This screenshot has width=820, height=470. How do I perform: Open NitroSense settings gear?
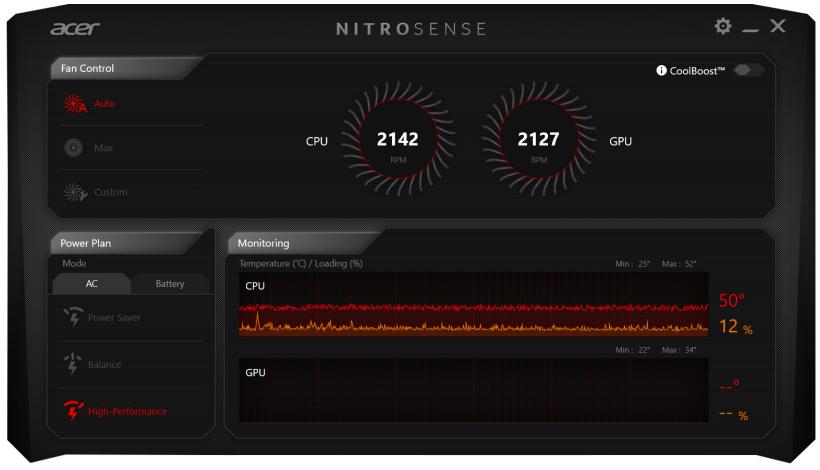[x=723, y=26]
